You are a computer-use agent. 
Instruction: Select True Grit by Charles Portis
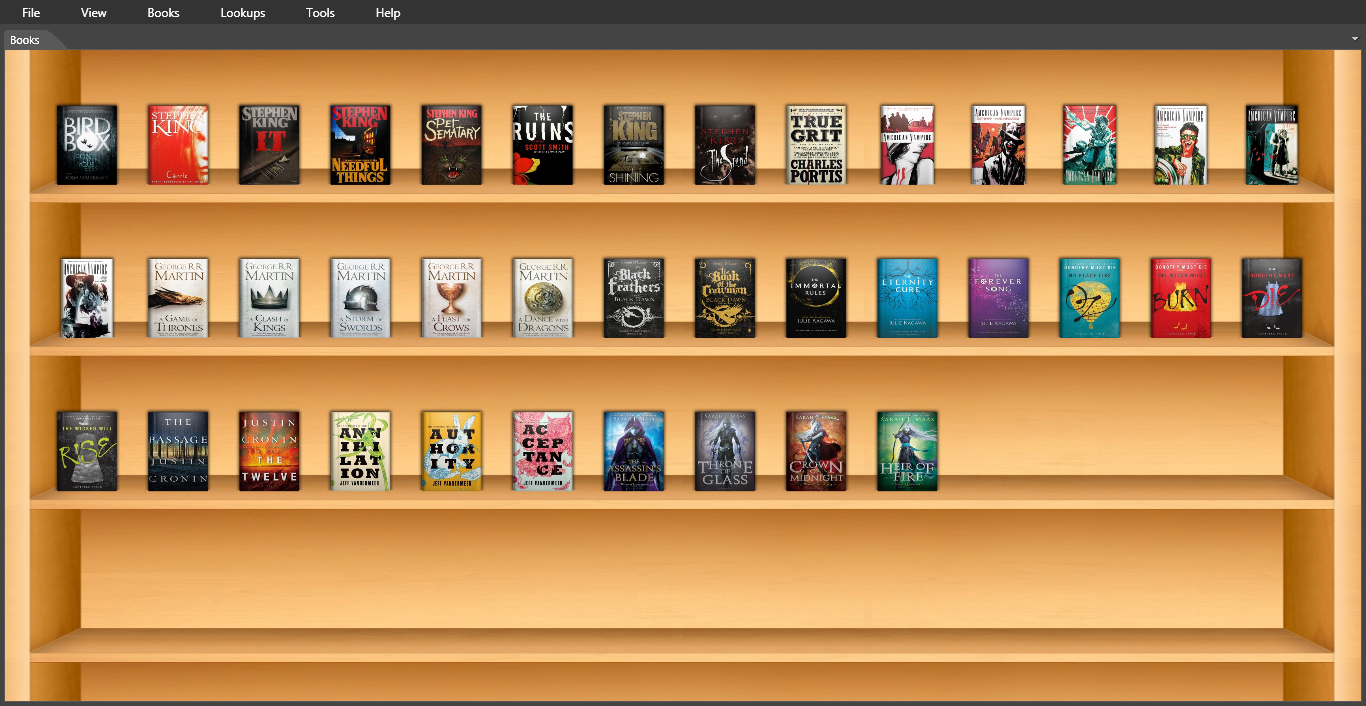tap(816, 145)
